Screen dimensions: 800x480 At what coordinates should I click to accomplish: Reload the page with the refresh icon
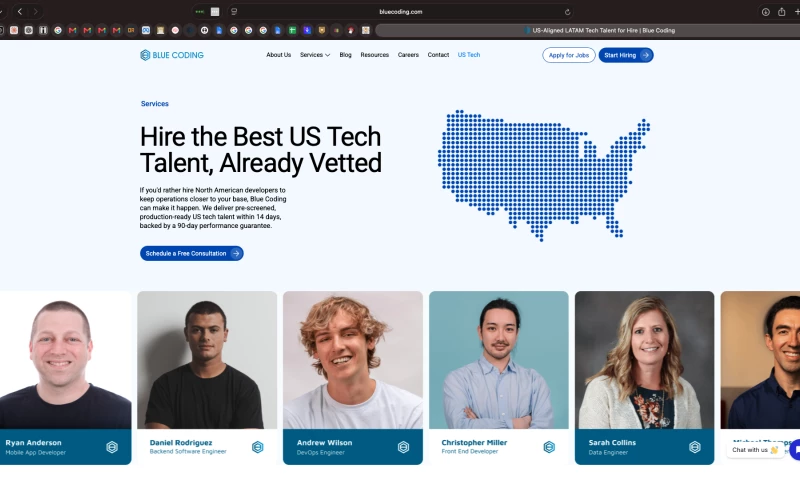[567, 12]
